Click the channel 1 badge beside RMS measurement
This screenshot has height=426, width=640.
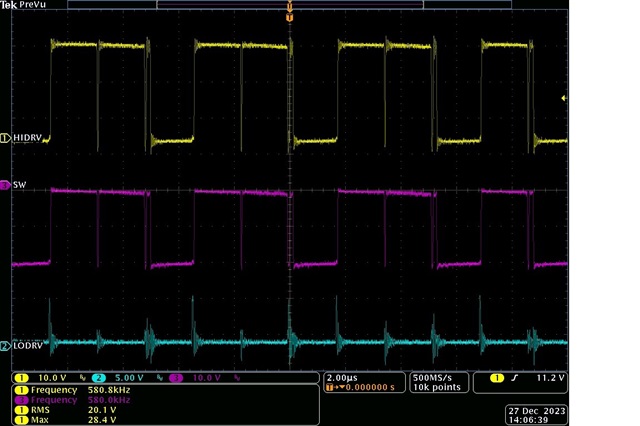(21, 410)
